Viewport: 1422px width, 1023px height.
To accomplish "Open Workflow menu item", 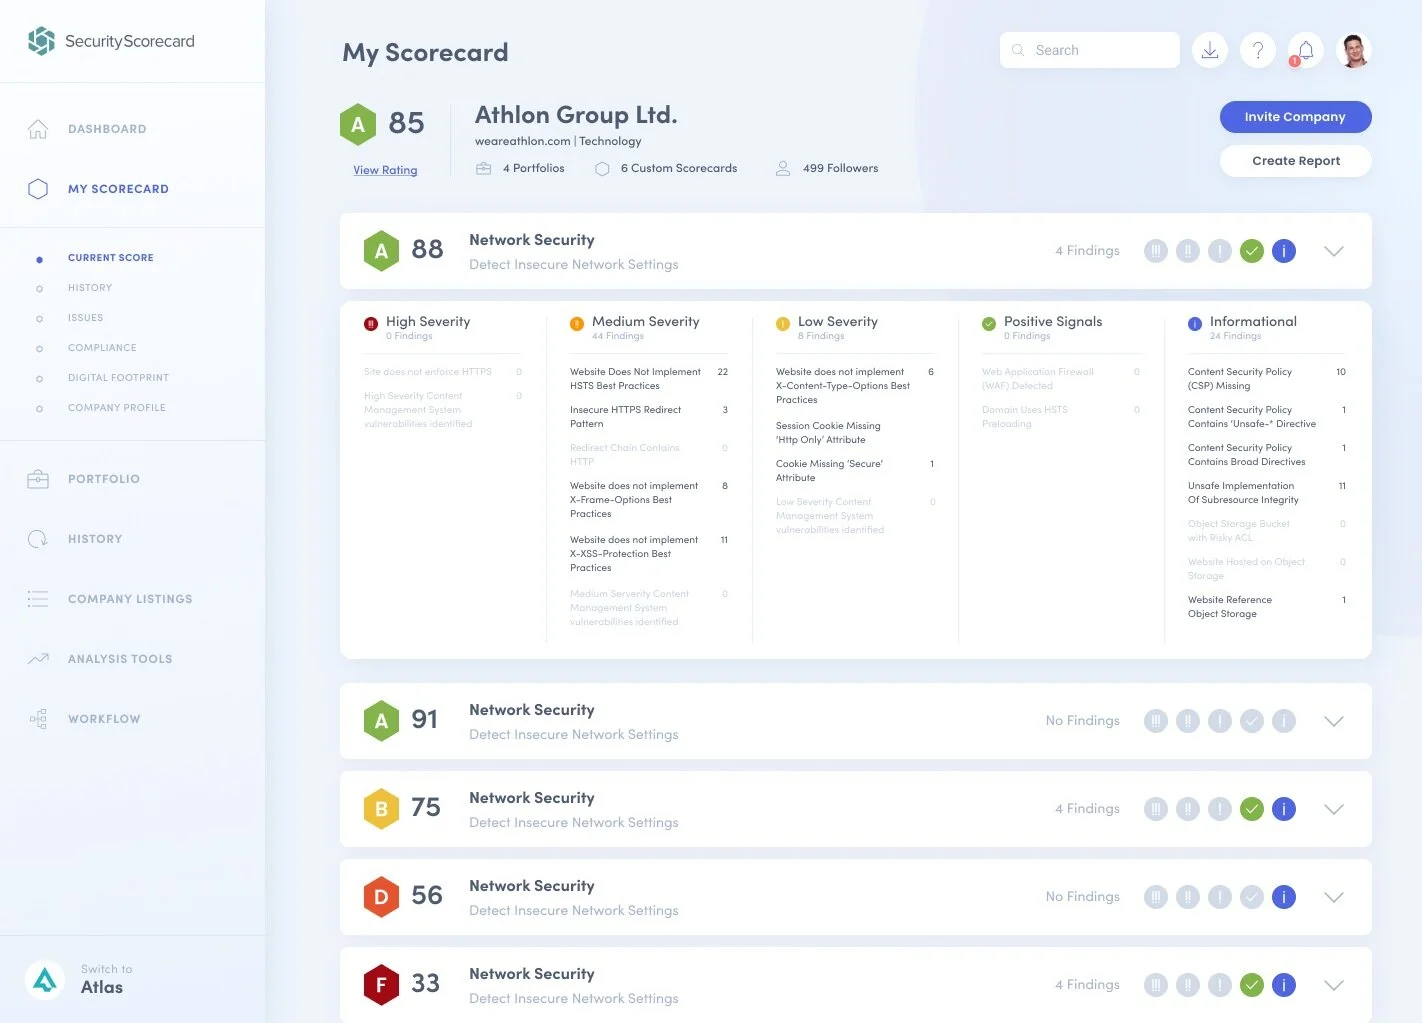I will [104, 719].
